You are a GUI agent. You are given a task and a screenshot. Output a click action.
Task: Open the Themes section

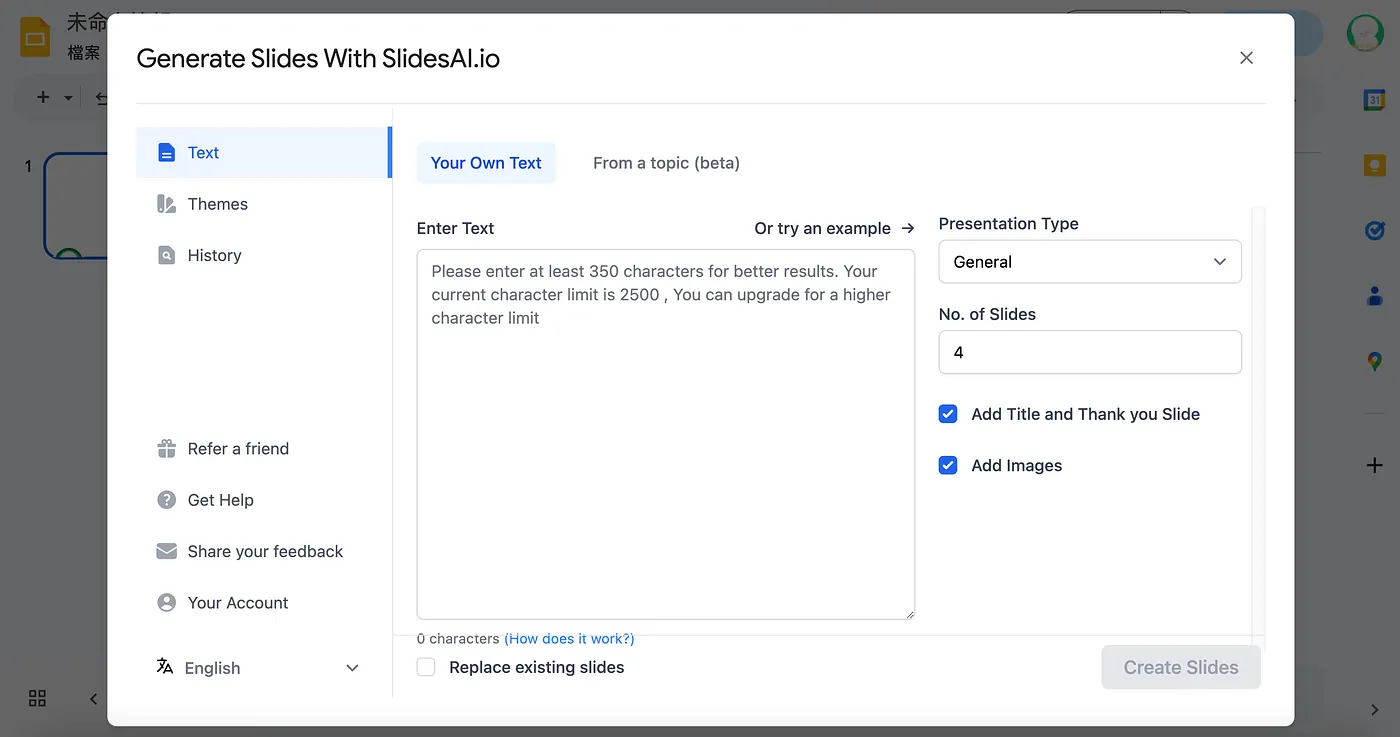(262, 204)
